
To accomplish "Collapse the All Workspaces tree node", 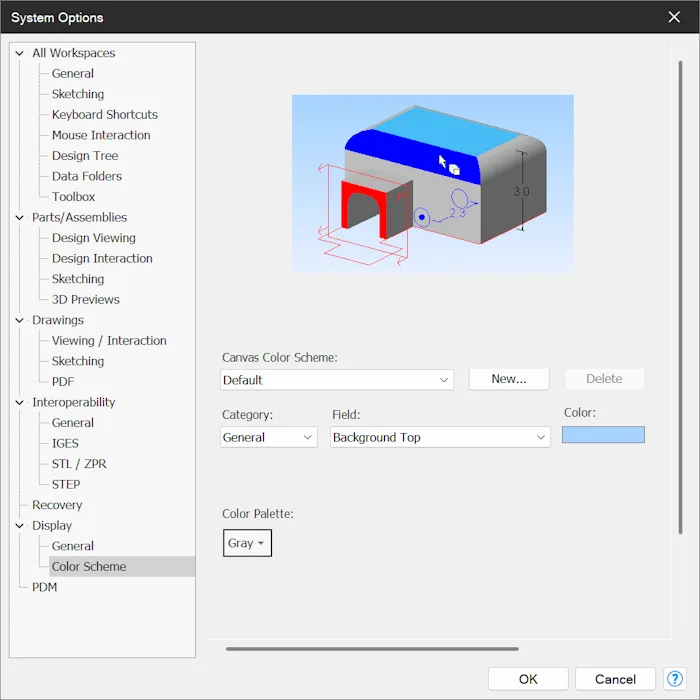I will point(20,53).
